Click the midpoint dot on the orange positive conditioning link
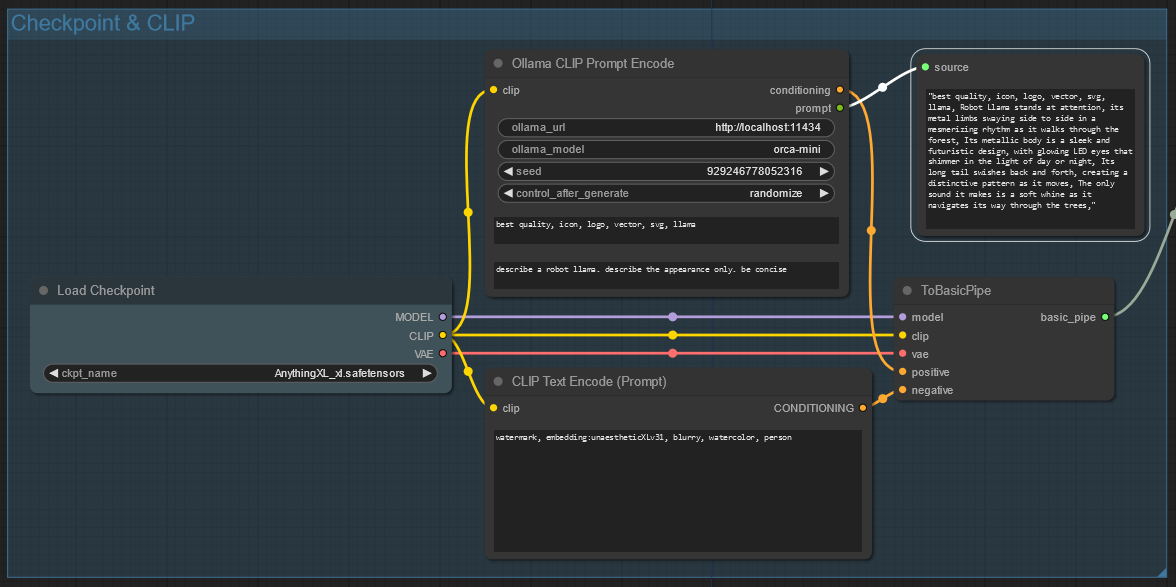Viewport: 1176px width, 587px height. [871, 231]
